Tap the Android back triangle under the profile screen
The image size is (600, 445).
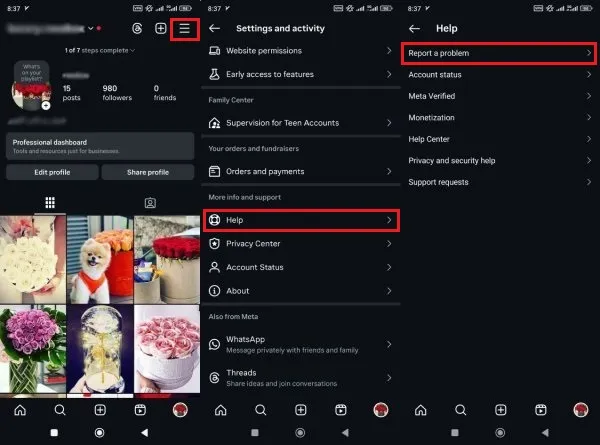(144, 433)
